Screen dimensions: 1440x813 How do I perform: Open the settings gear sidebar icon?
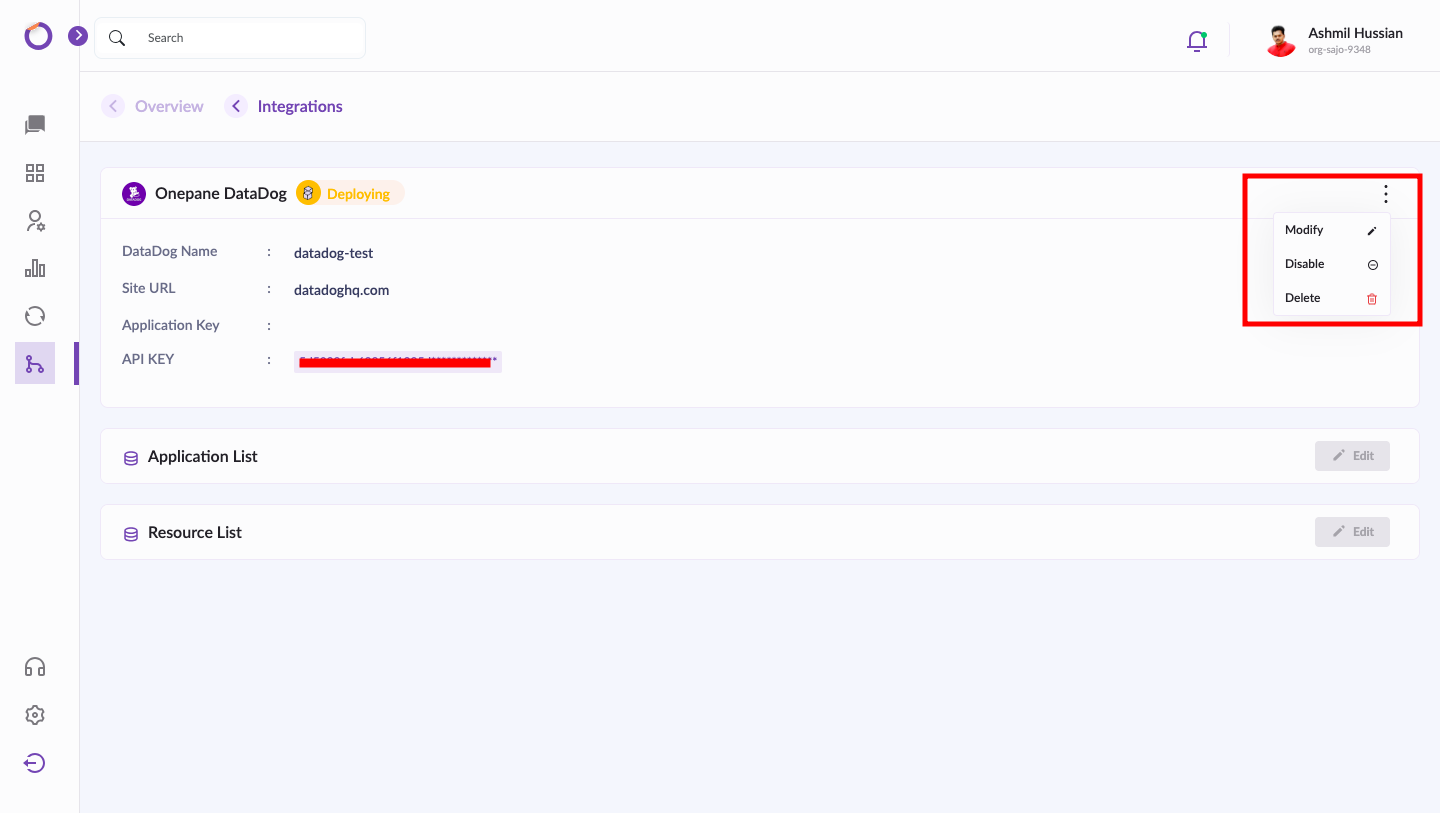(x=35, y=715)
